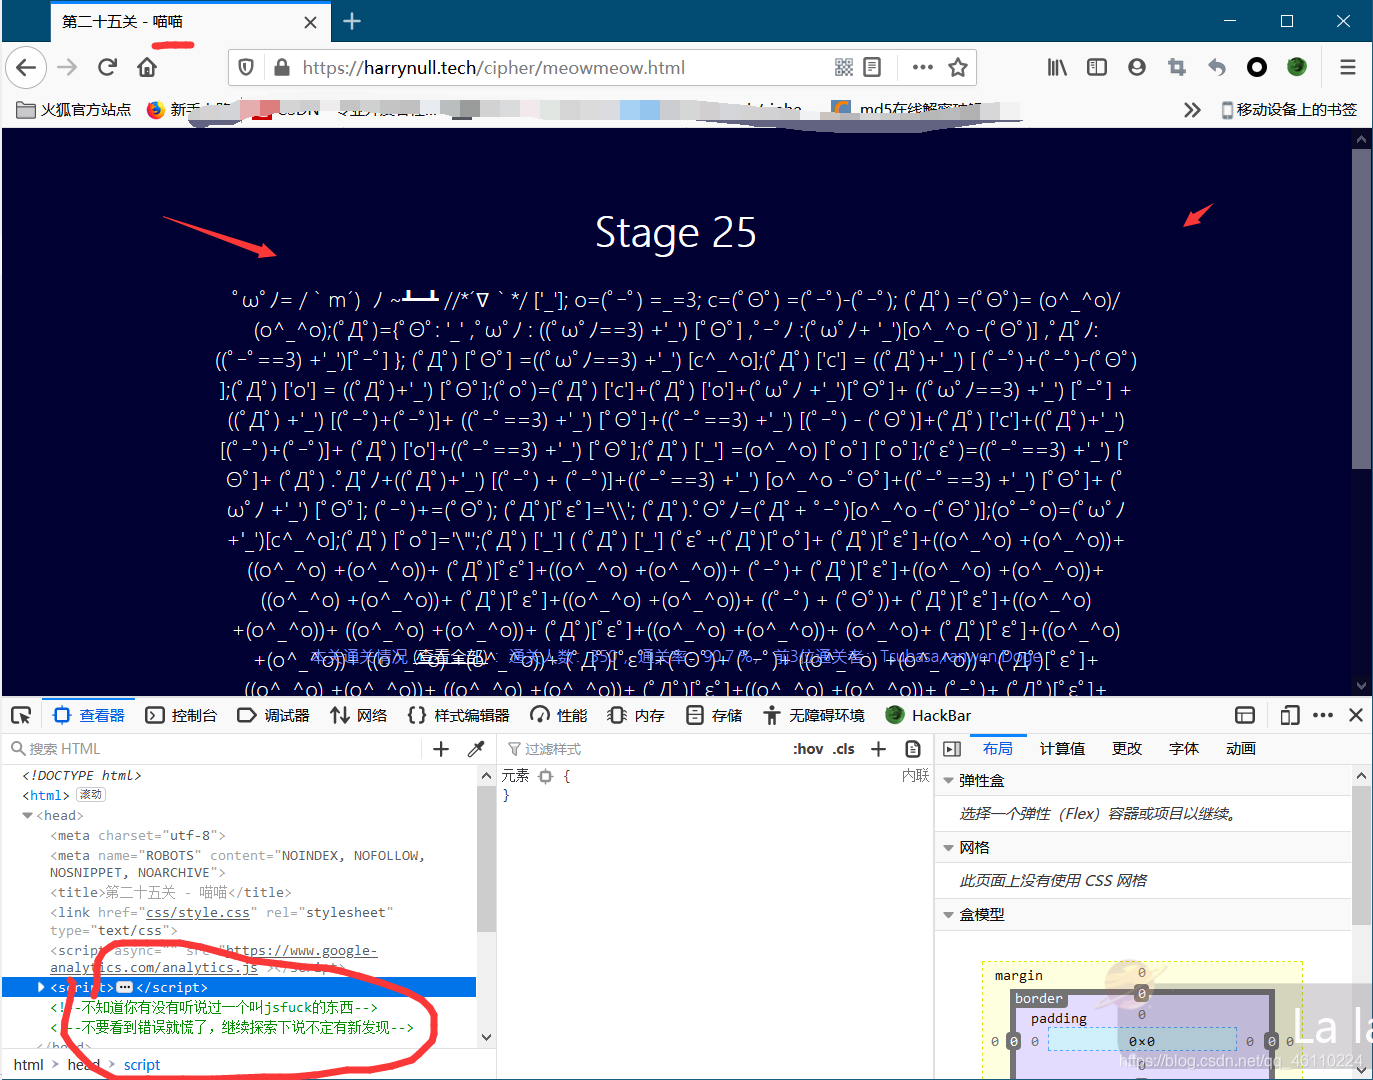
Task: Switch to 字体 fonts tab
Action: click(1184, 748)
